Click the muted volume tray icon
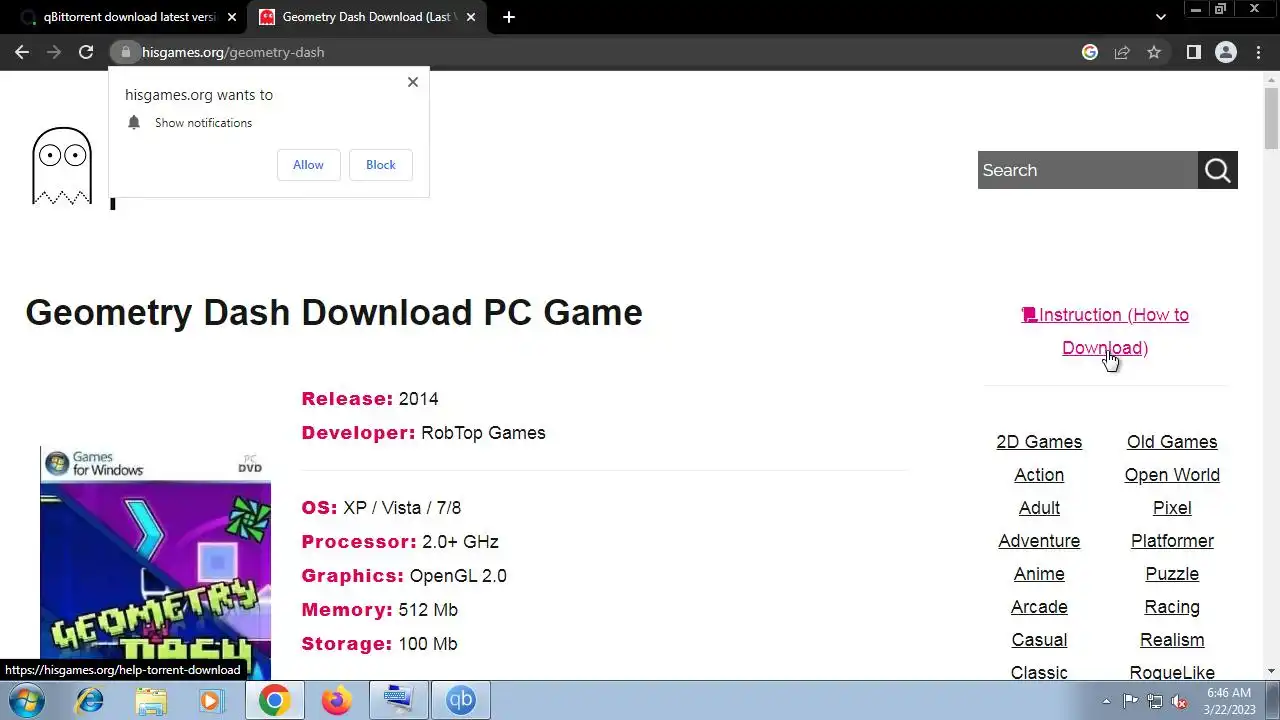The height and width of the screenshot is (720, 1280). coord(1179,701)
